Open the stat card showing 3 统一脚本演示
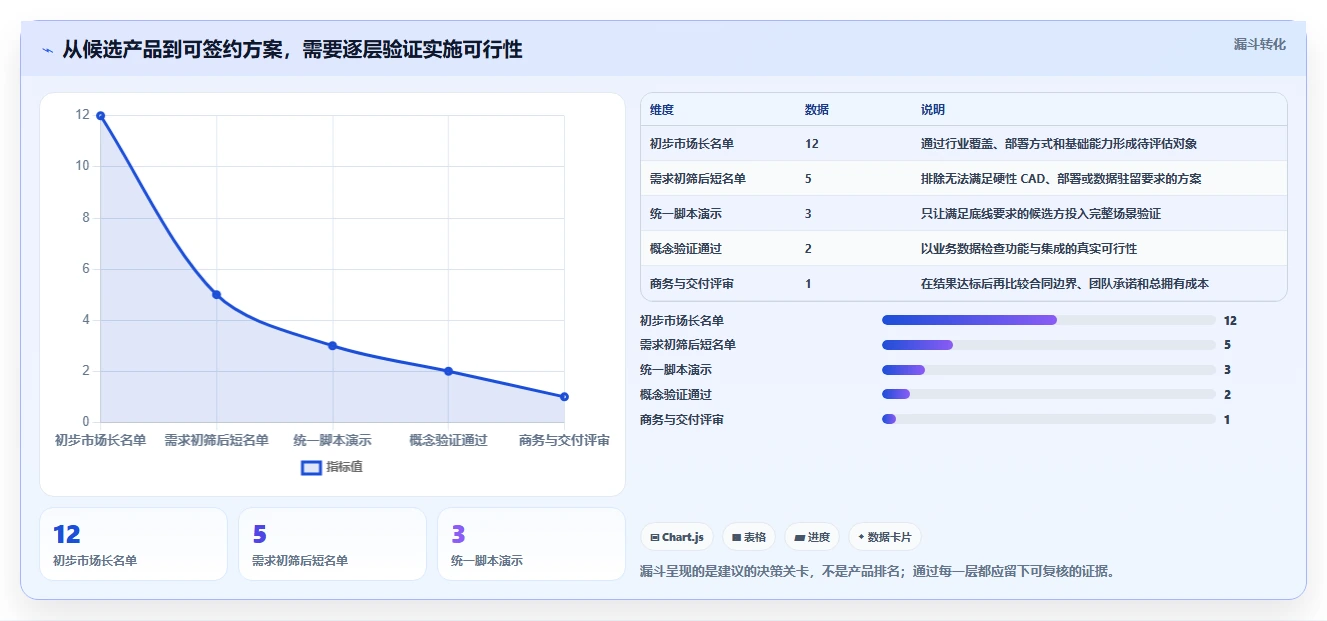 tap(531, 544)
